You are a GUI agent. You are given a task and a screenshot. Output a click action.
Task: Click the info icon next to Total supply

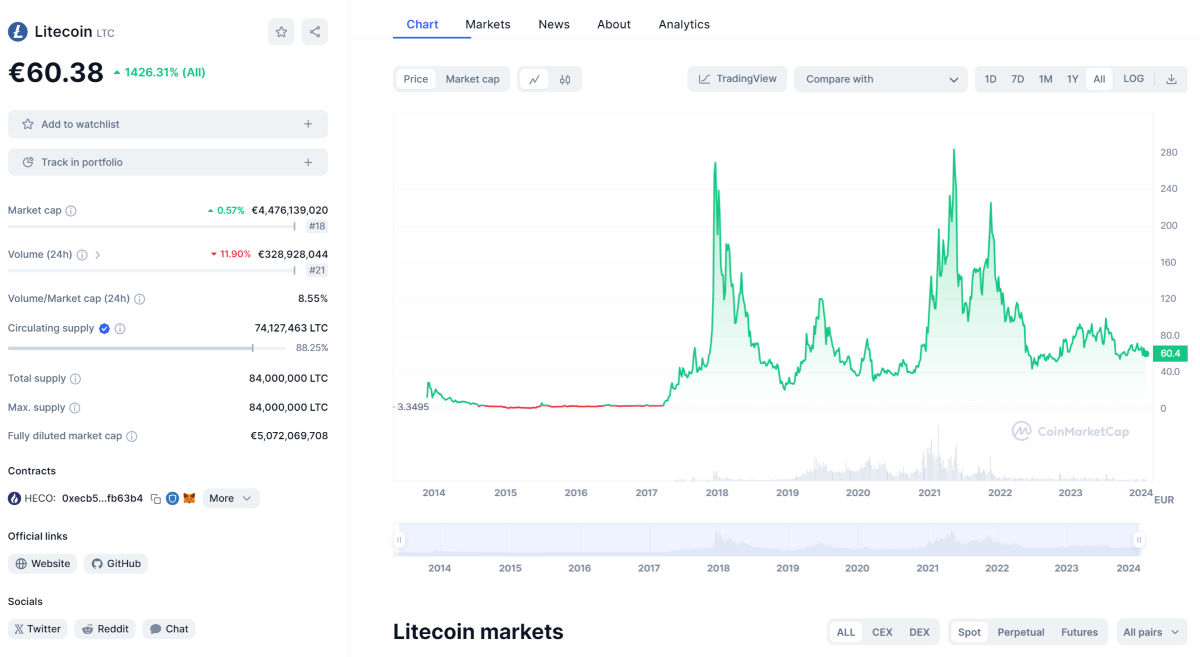click(x=76, y=379)
